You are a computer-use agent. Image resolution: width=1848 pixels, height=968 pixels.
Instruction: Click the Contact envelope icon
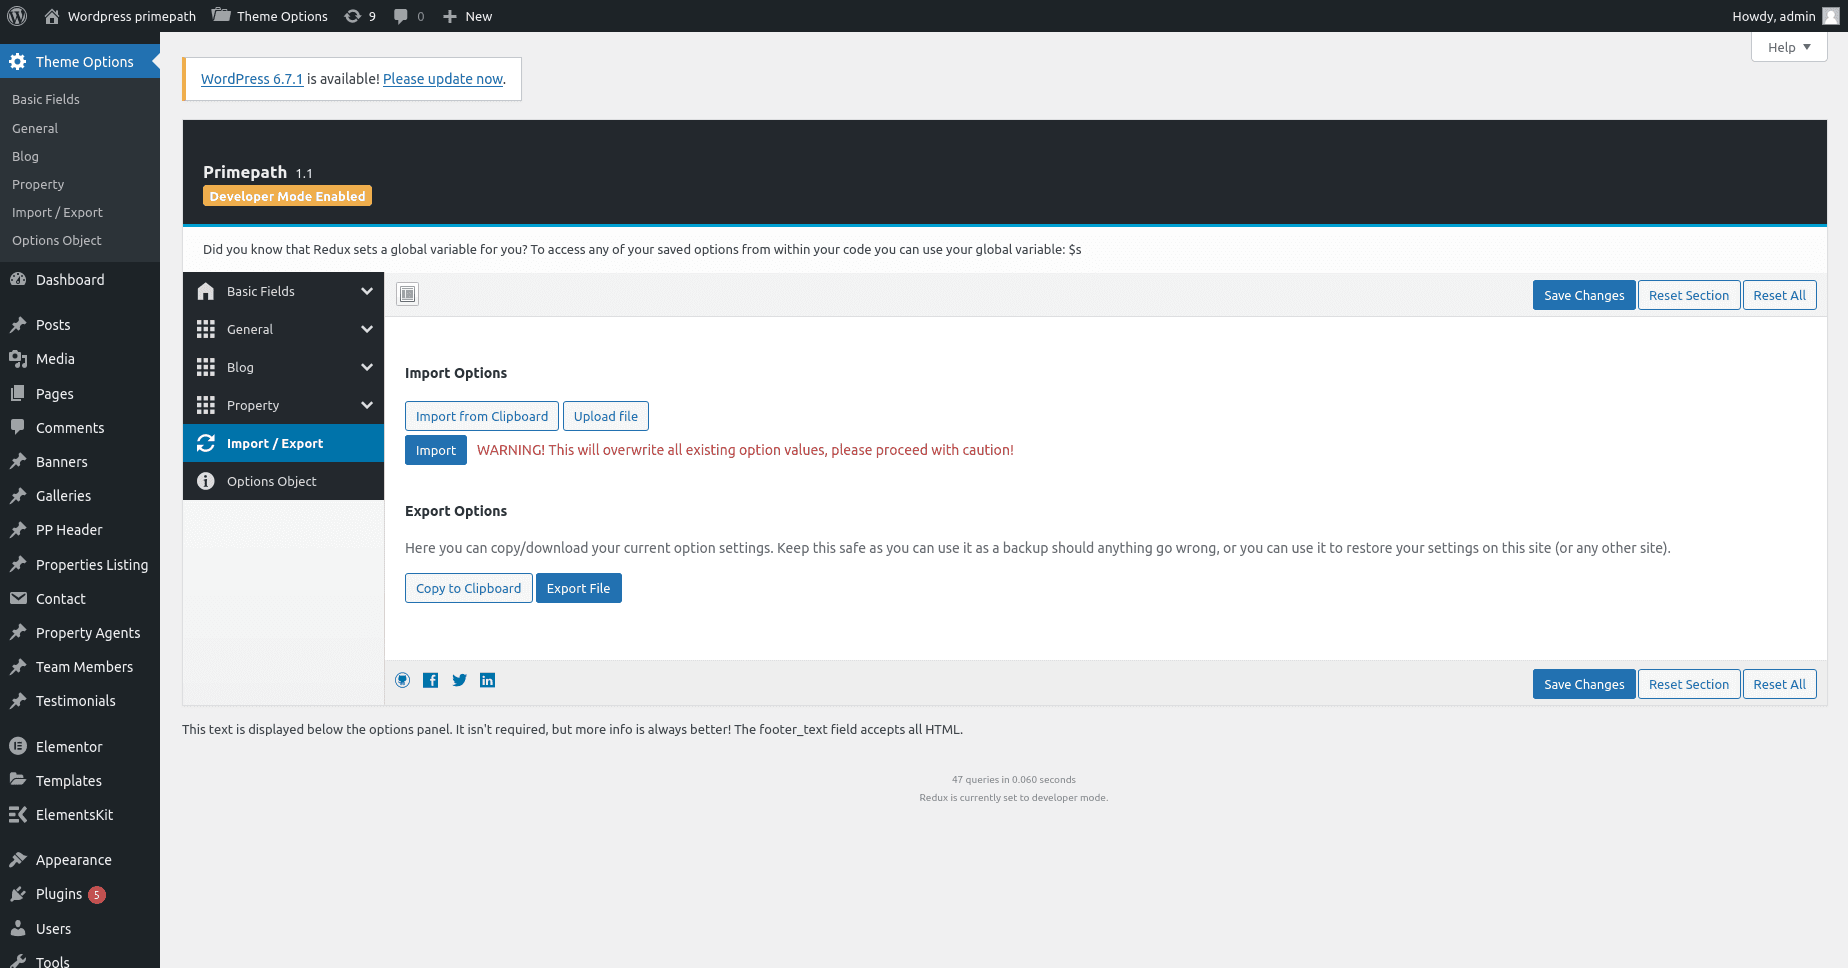[x=18, y=599]
